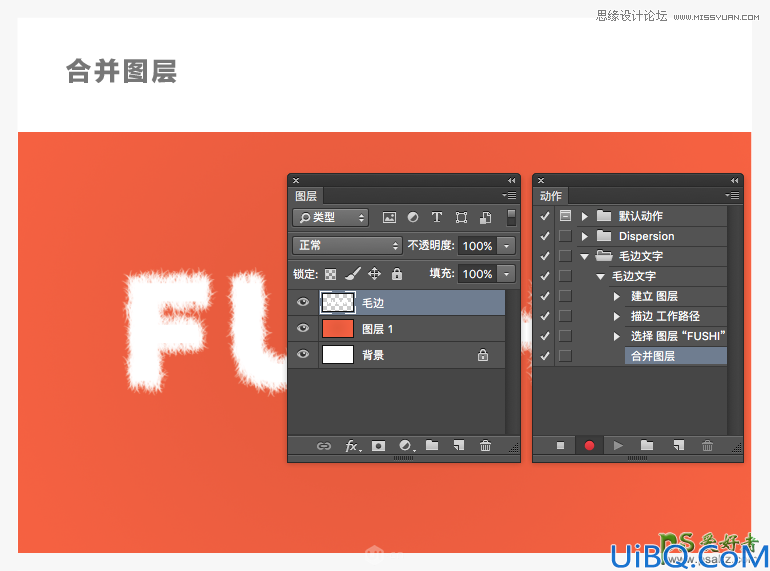This screenshot has height=571, width=770.
Task: Toggle the layer filtering switch
Action: tap(511, 217)
